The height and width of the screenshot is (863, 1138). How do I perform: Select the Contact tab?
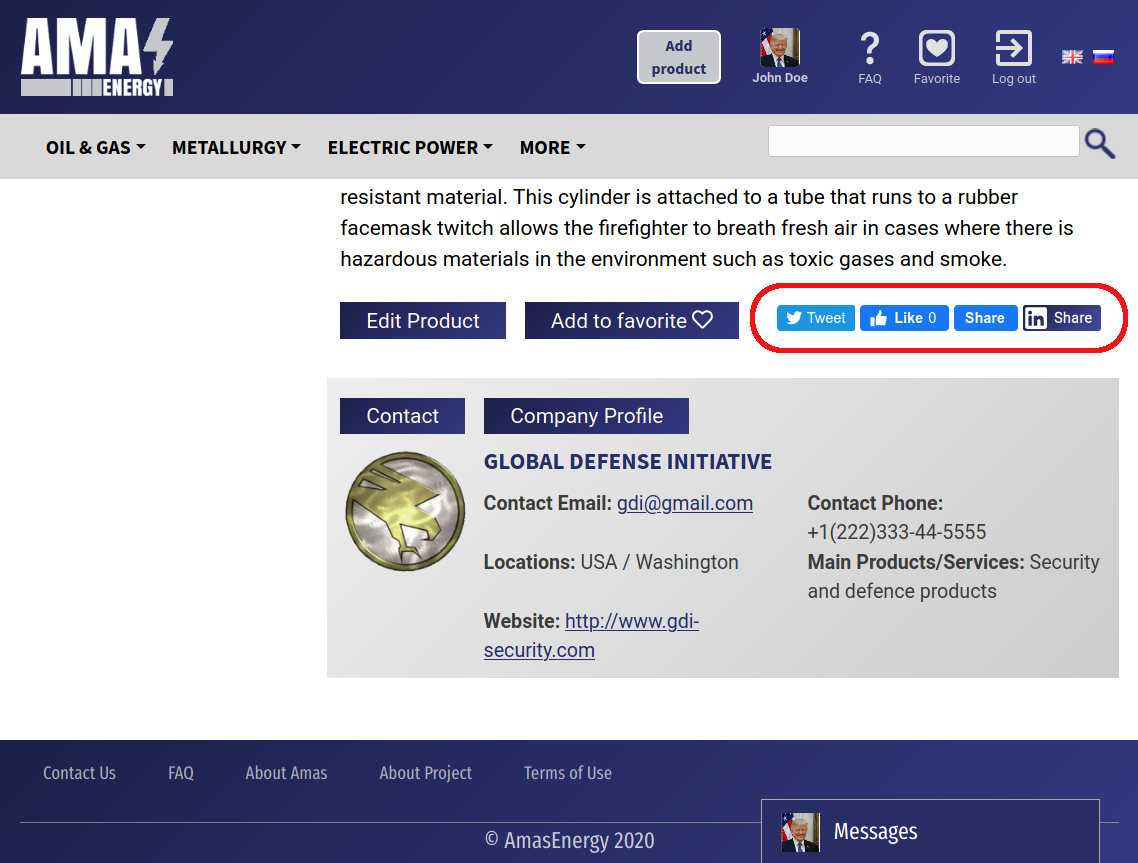402,416
